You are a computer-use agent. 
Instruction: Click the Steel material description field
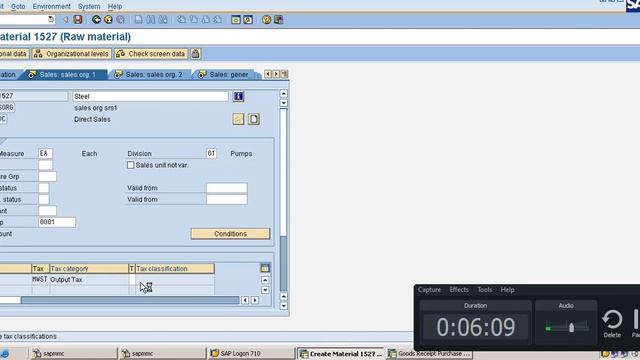tap(150, 96)
